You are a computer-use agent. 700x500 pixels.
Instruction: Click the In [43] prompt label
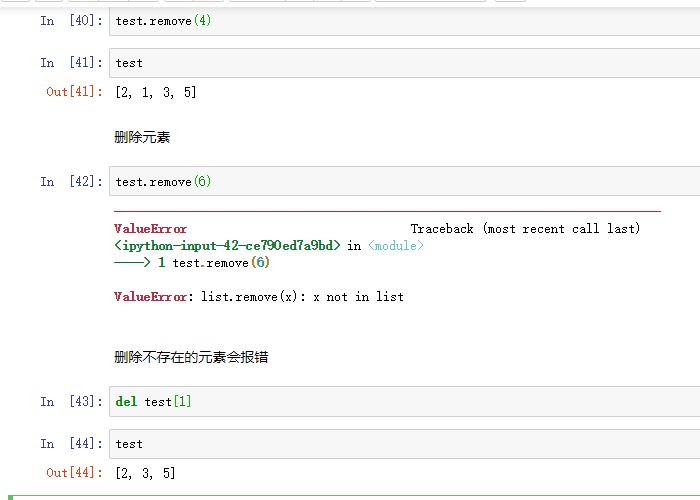[x=71, y=401]
